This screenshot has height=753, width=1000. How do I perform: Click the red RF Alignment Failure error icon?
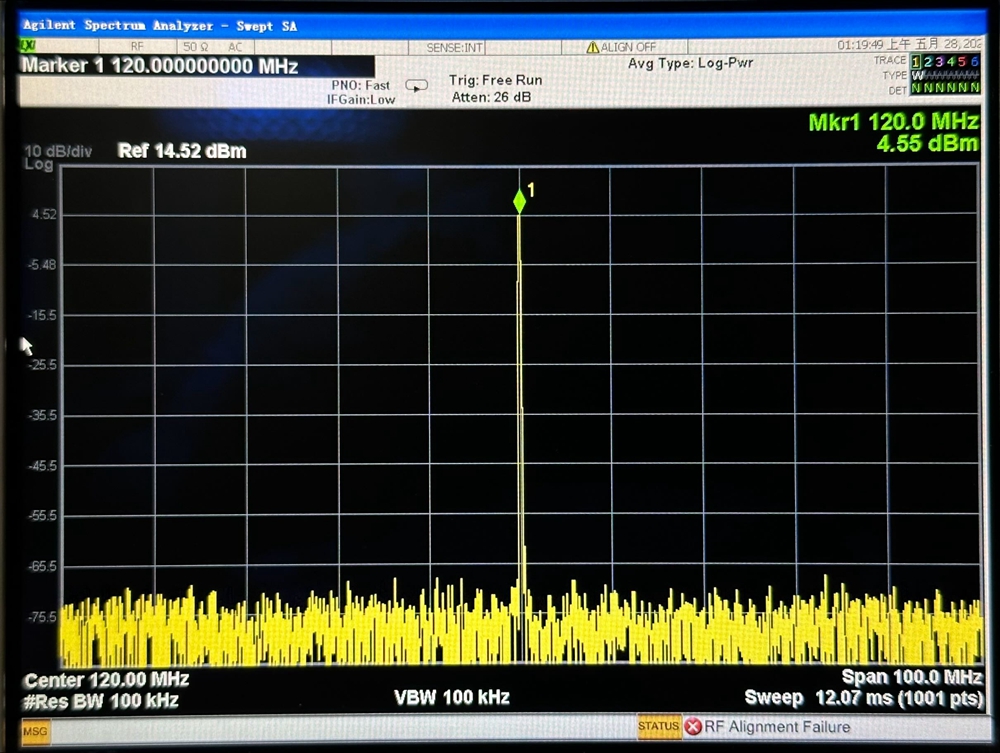coord(693,727)
